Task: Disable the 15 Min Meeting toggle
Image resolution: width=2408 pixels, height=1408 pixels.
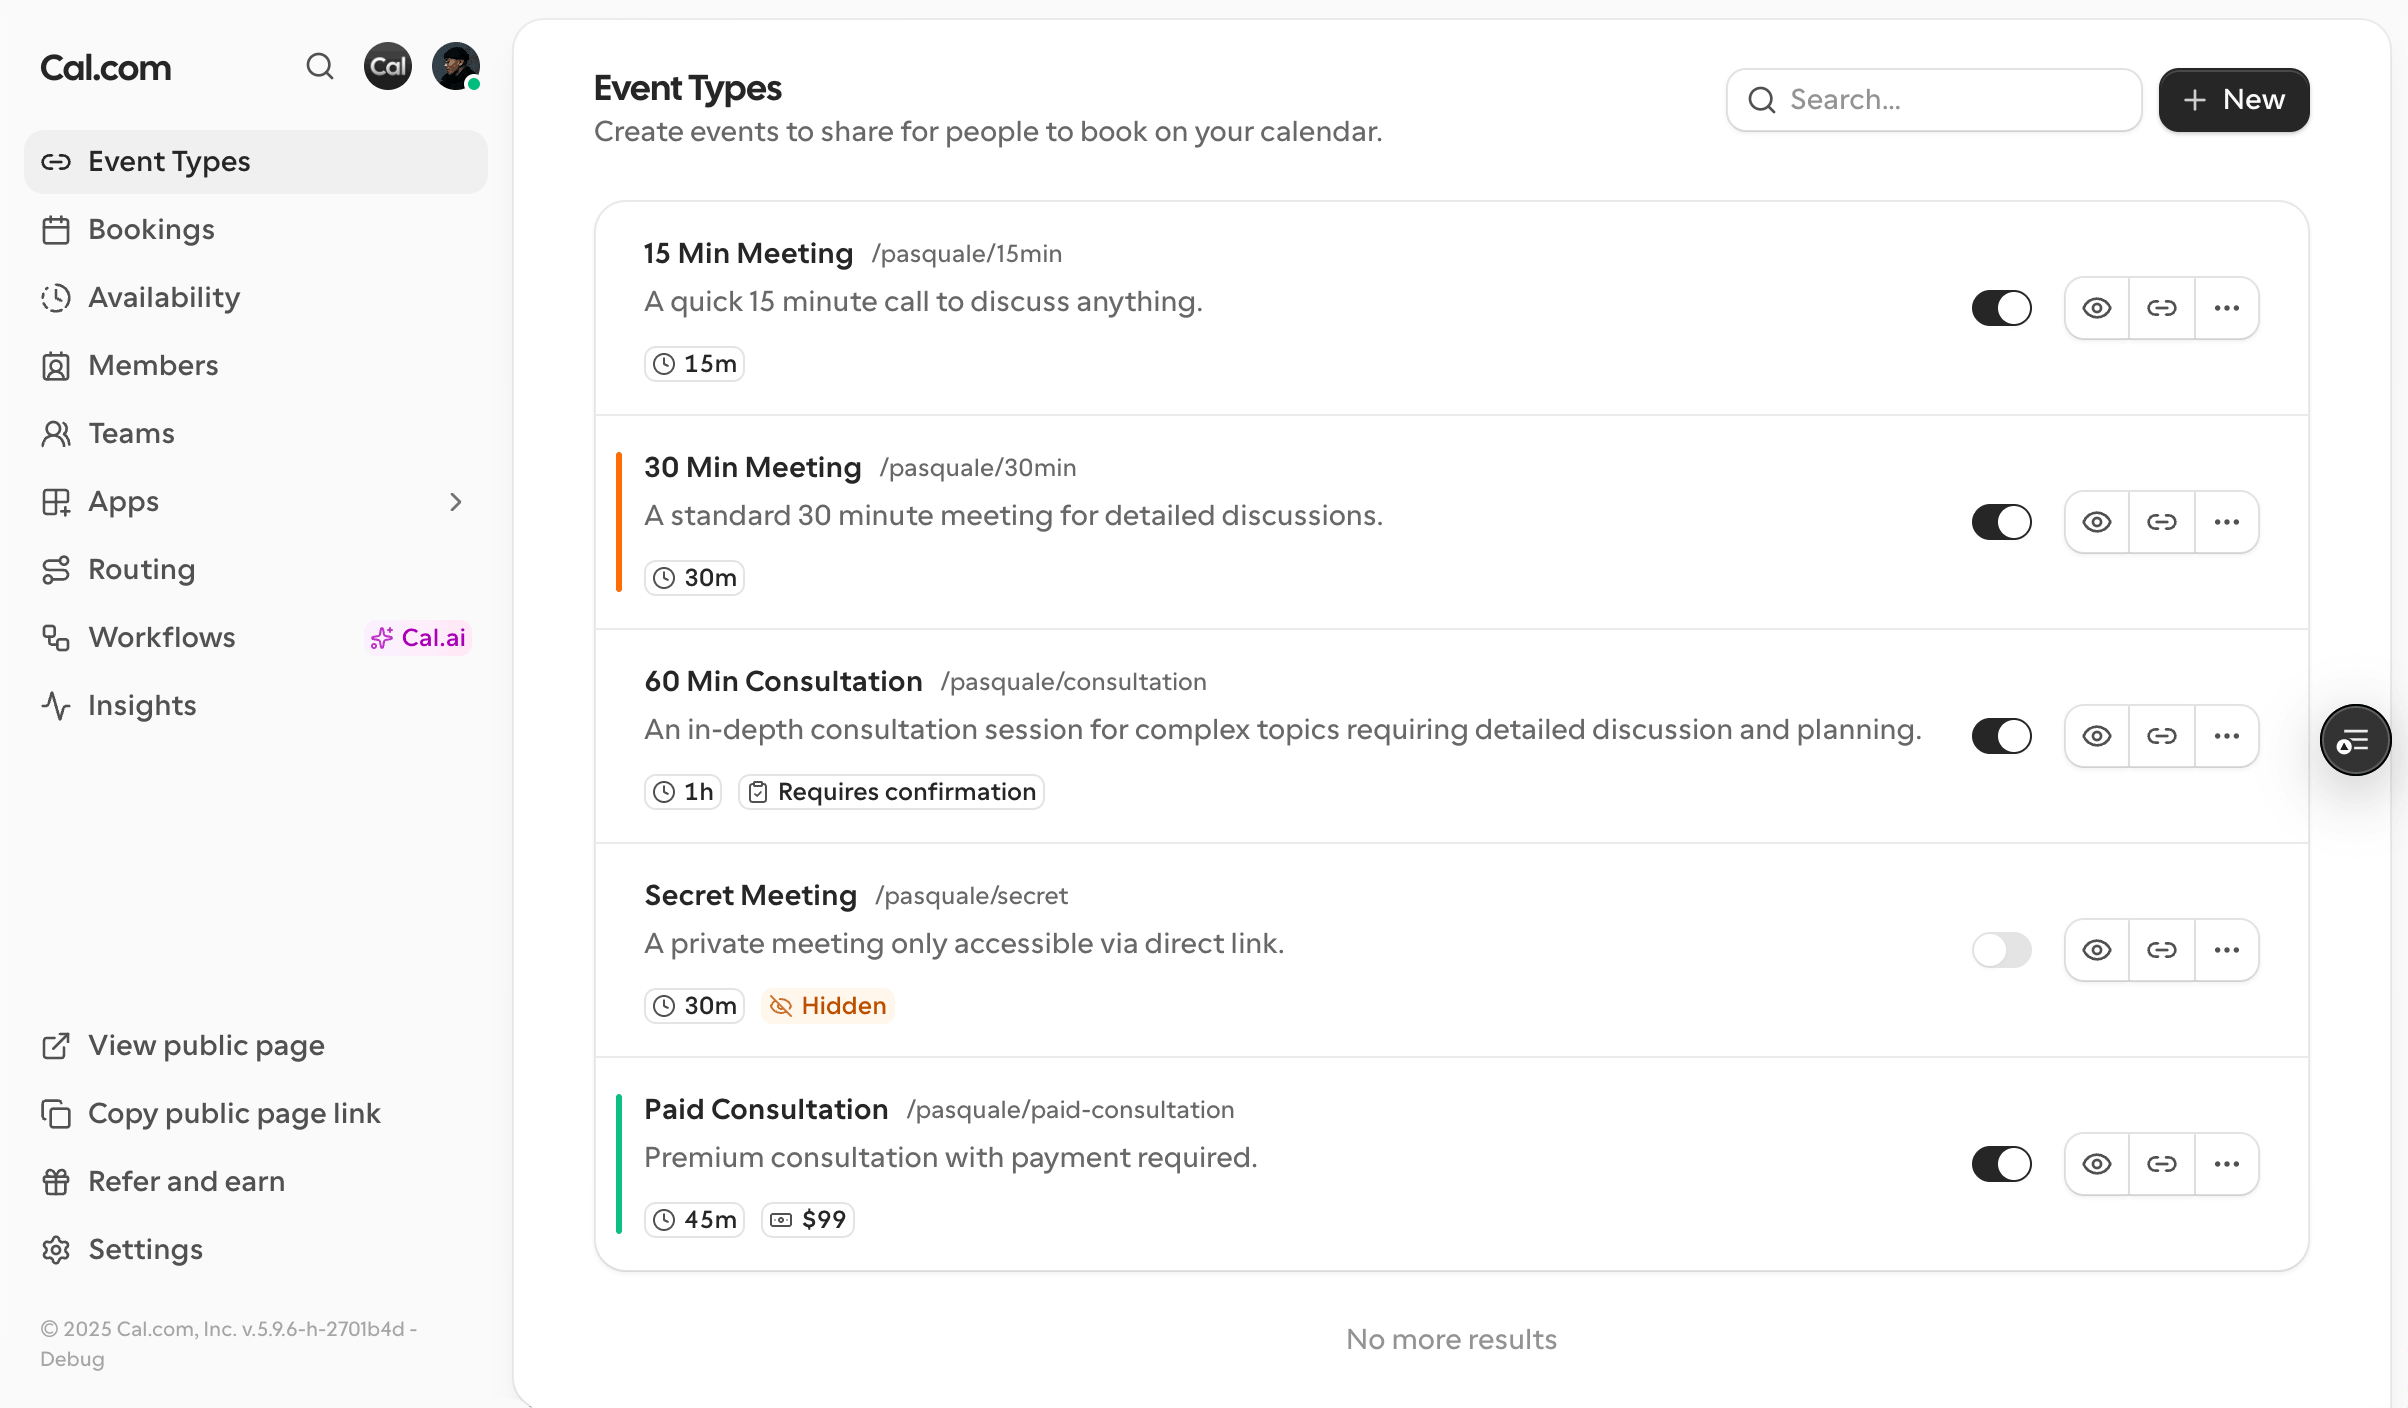Action: tap(2002, 308)
